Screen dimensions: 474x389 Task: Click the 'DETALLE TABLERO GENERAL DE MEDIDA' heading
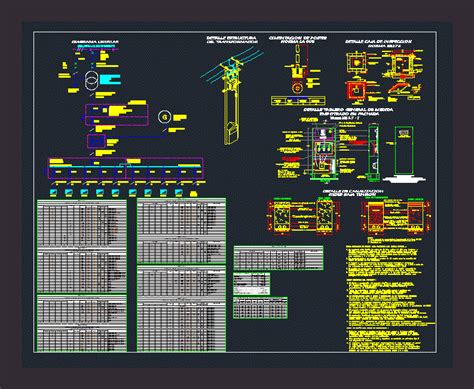click(x=348, y=109)
